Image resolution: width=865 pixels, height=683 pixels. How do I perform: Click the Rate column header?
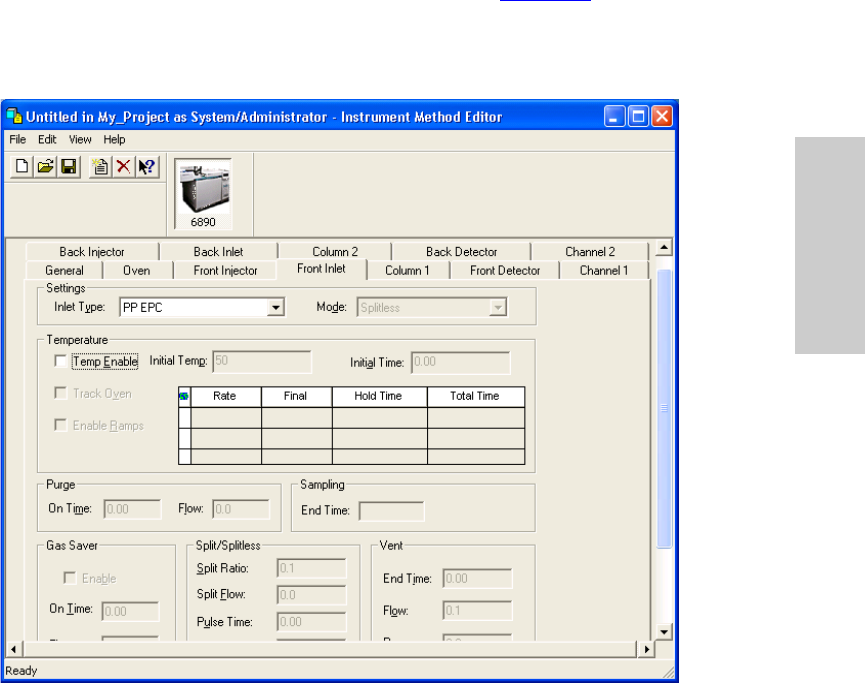[x=225, y=396]
